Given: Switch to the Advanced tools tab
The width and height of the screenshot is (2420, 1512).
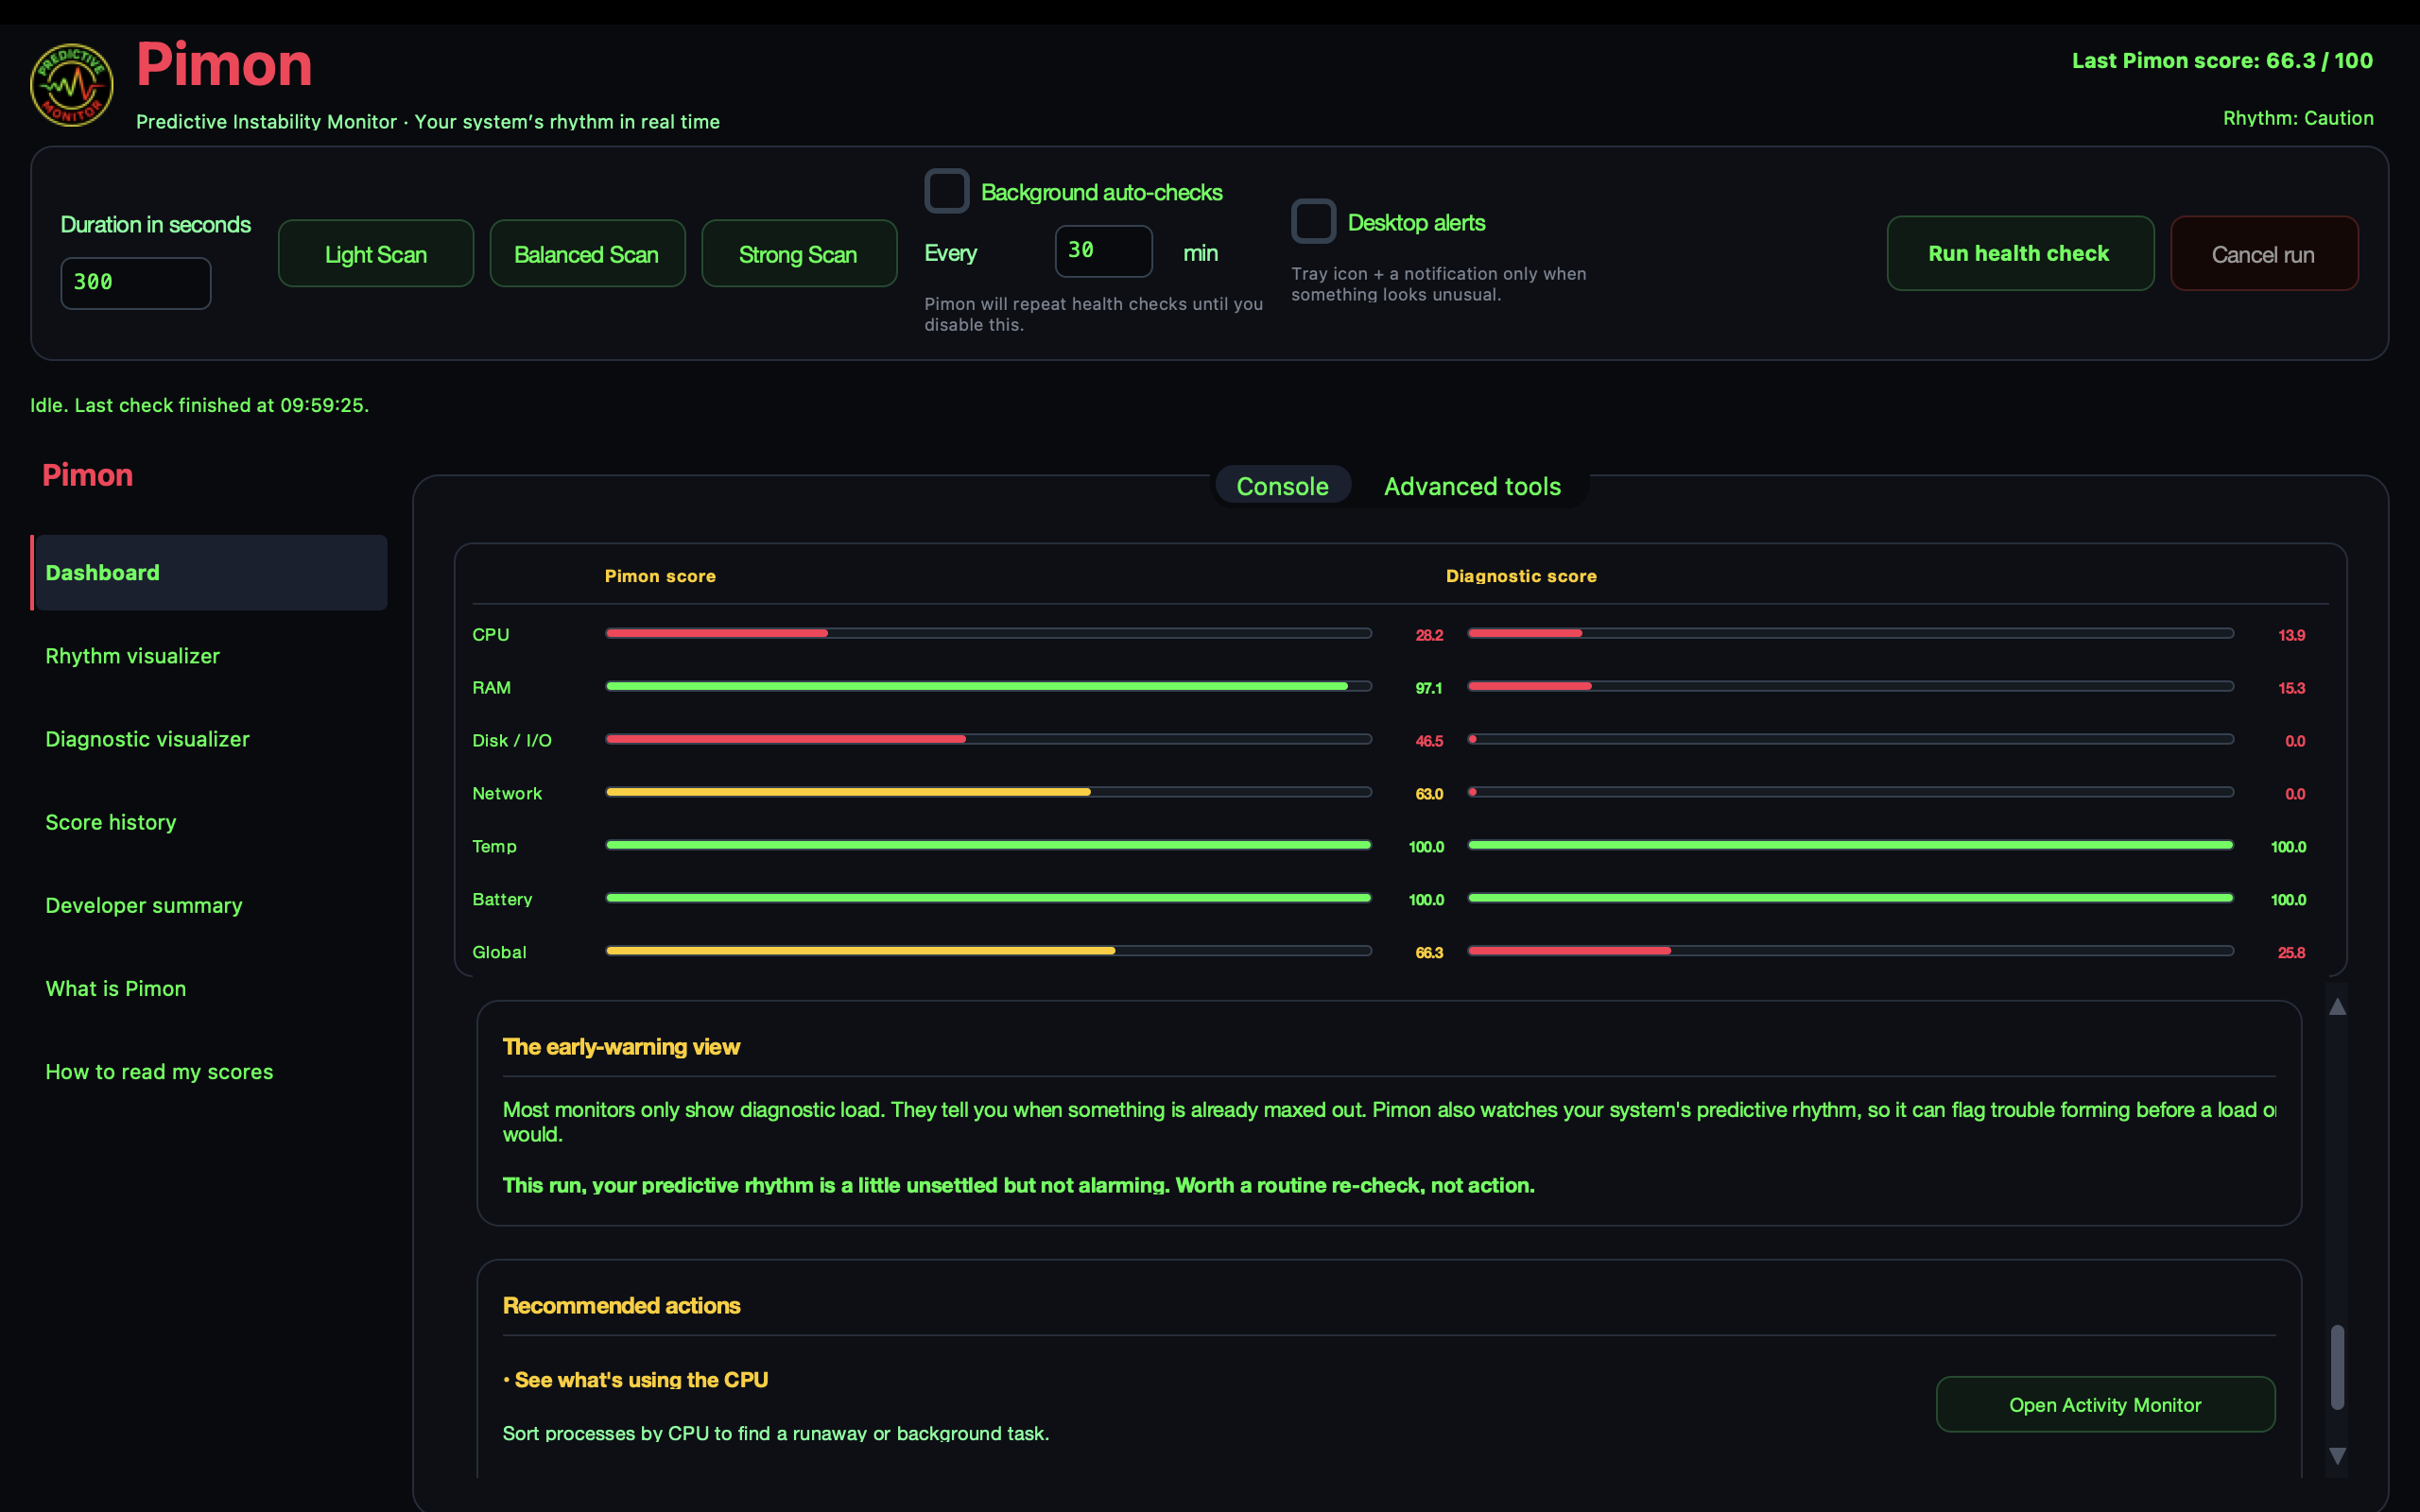Looking at the screenshot, I should [x=1472, y=486].
